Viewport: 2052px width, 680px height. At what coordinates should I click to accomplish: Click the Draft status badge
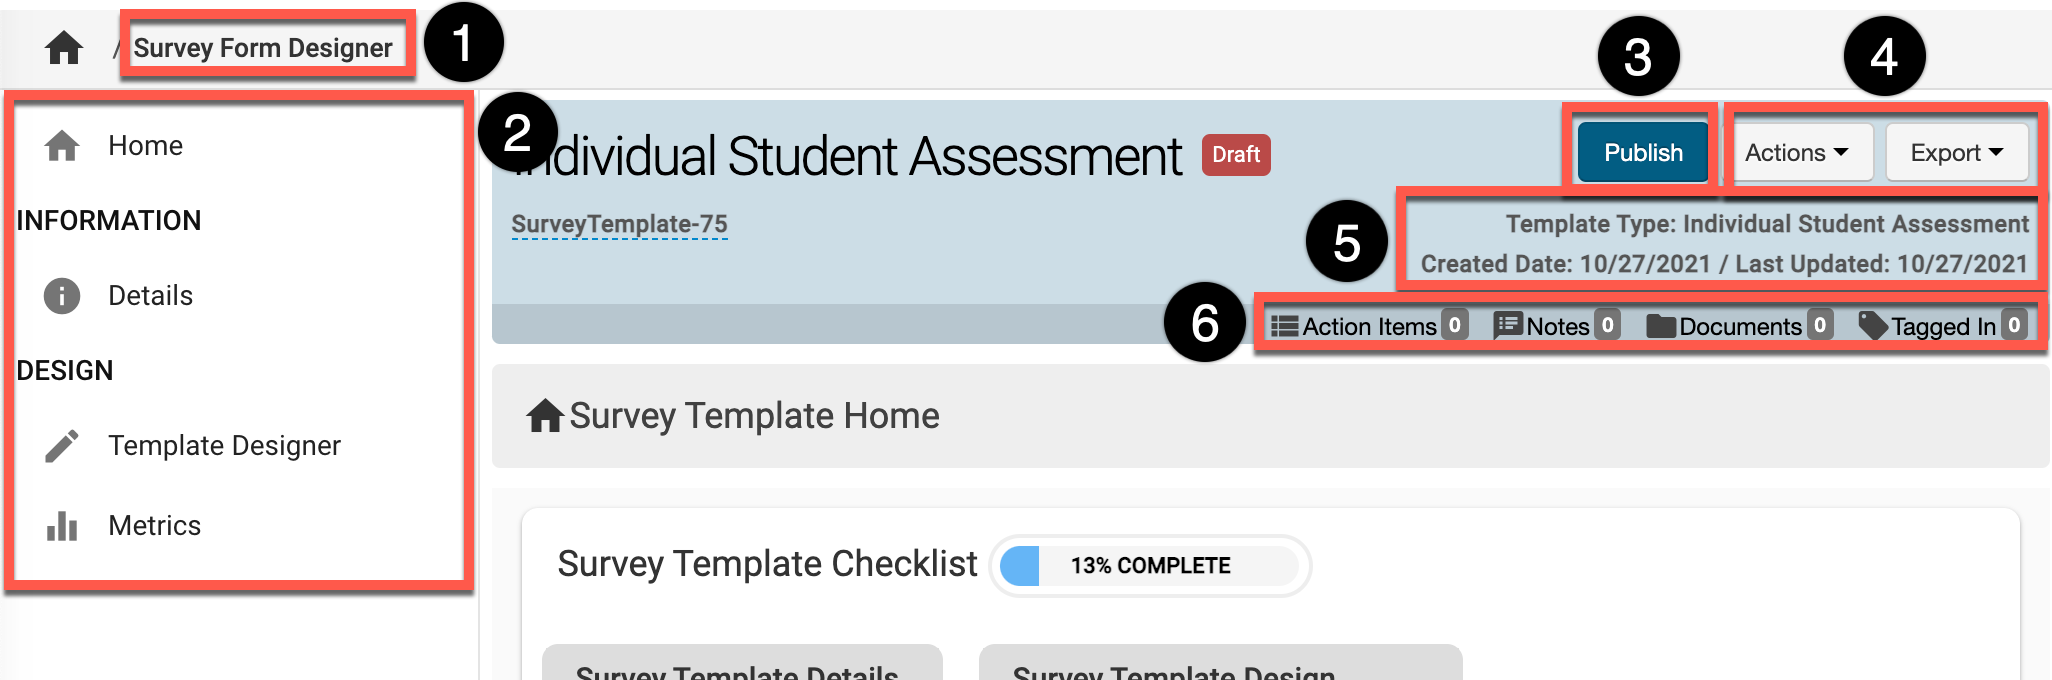(x=1236, y=155)
